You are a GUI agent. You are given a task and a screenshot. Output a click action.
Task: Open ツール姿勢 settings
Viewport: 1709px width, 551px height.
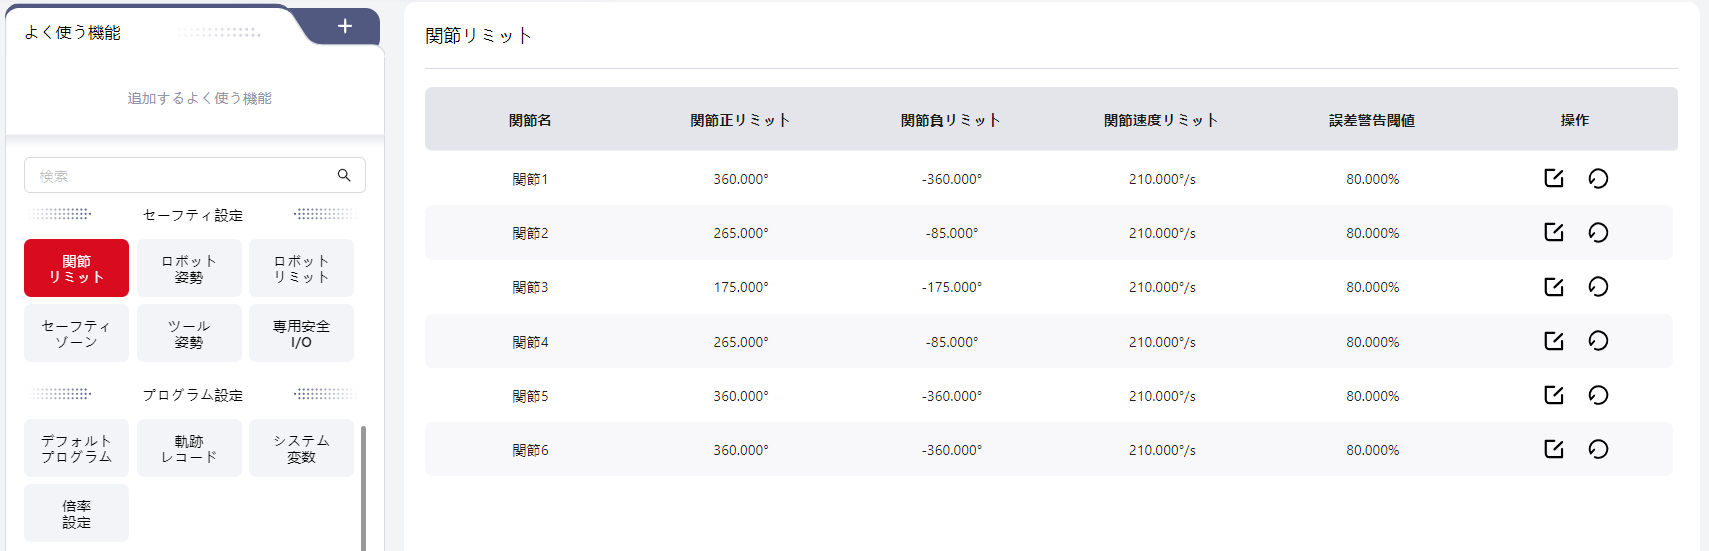[x=189, y=333]
